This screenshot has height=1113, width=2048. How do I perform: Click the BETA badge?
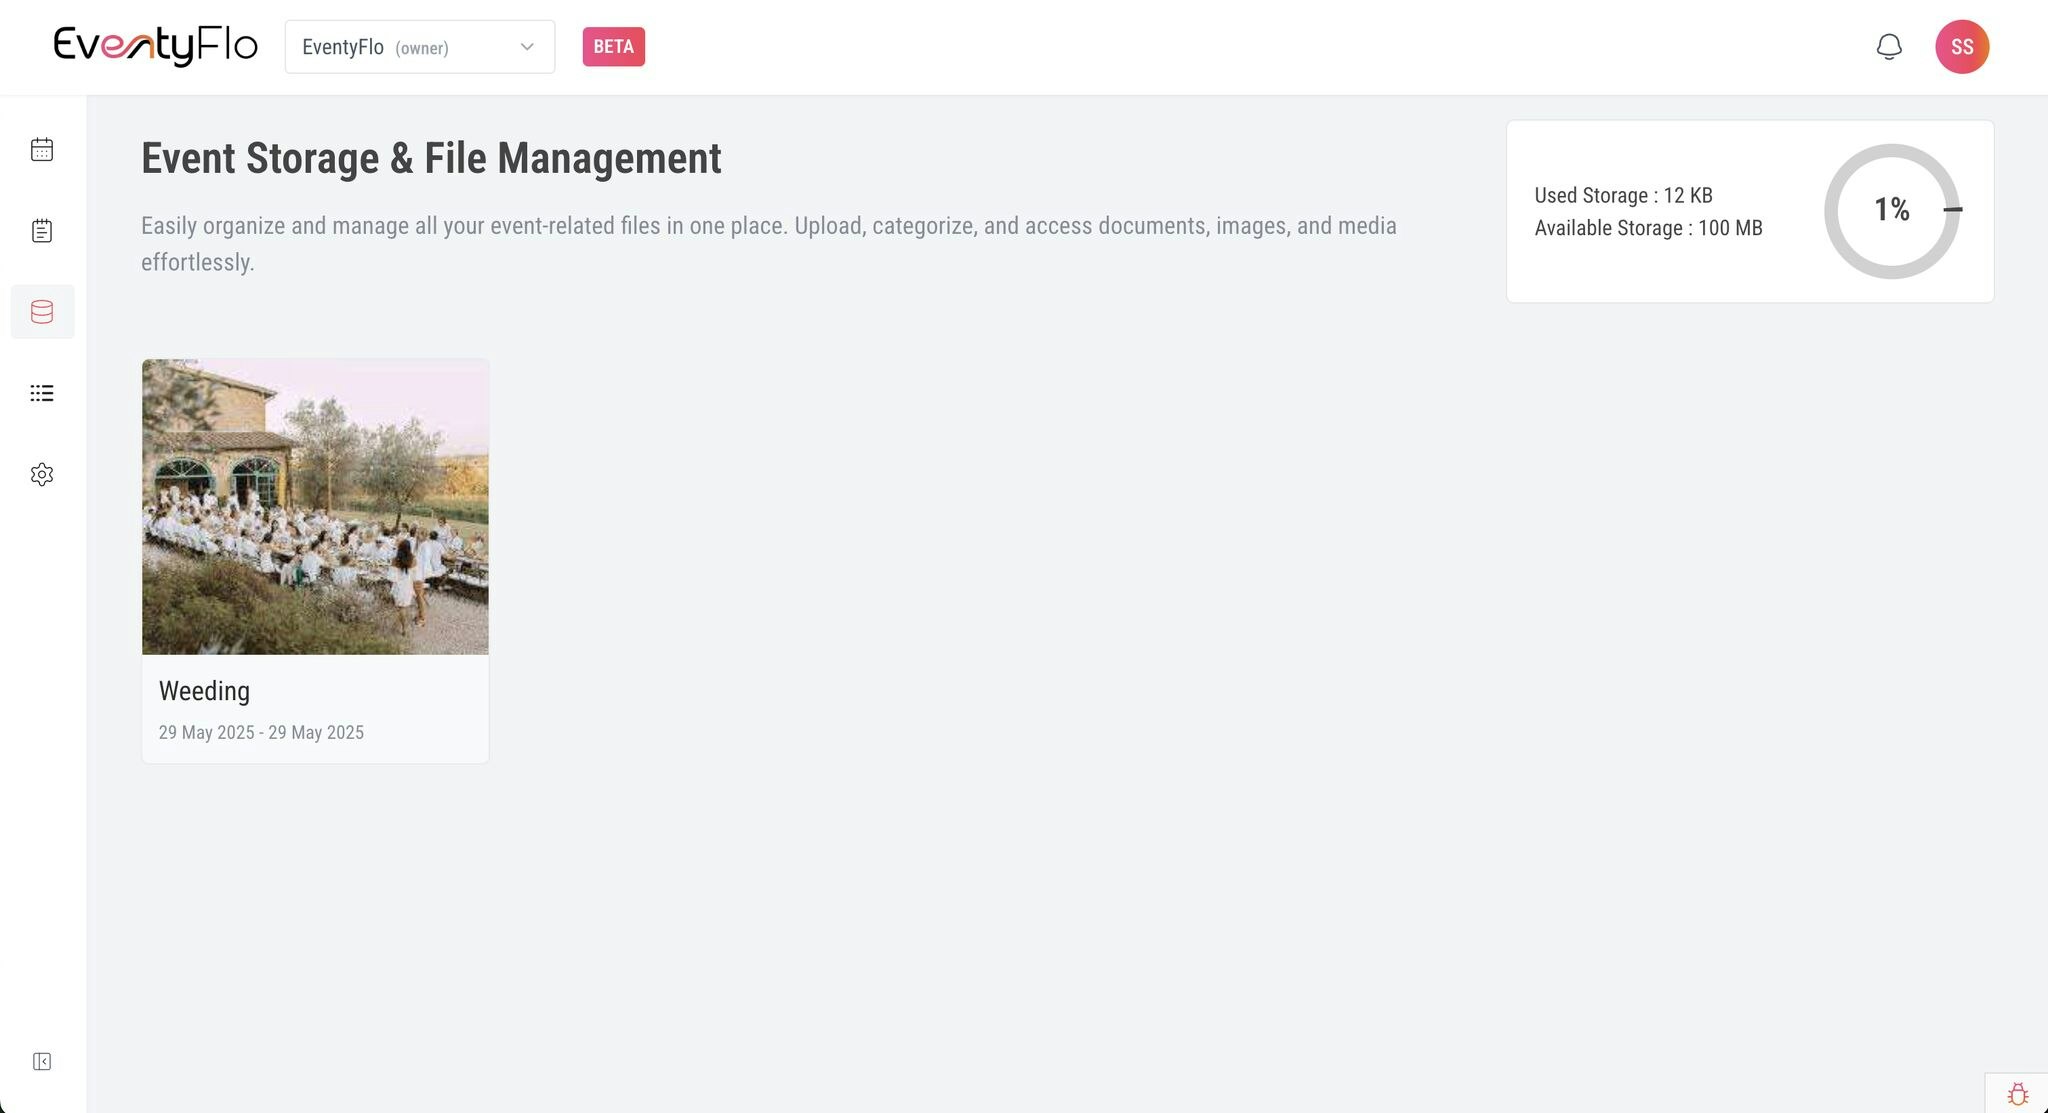[614, 47]
